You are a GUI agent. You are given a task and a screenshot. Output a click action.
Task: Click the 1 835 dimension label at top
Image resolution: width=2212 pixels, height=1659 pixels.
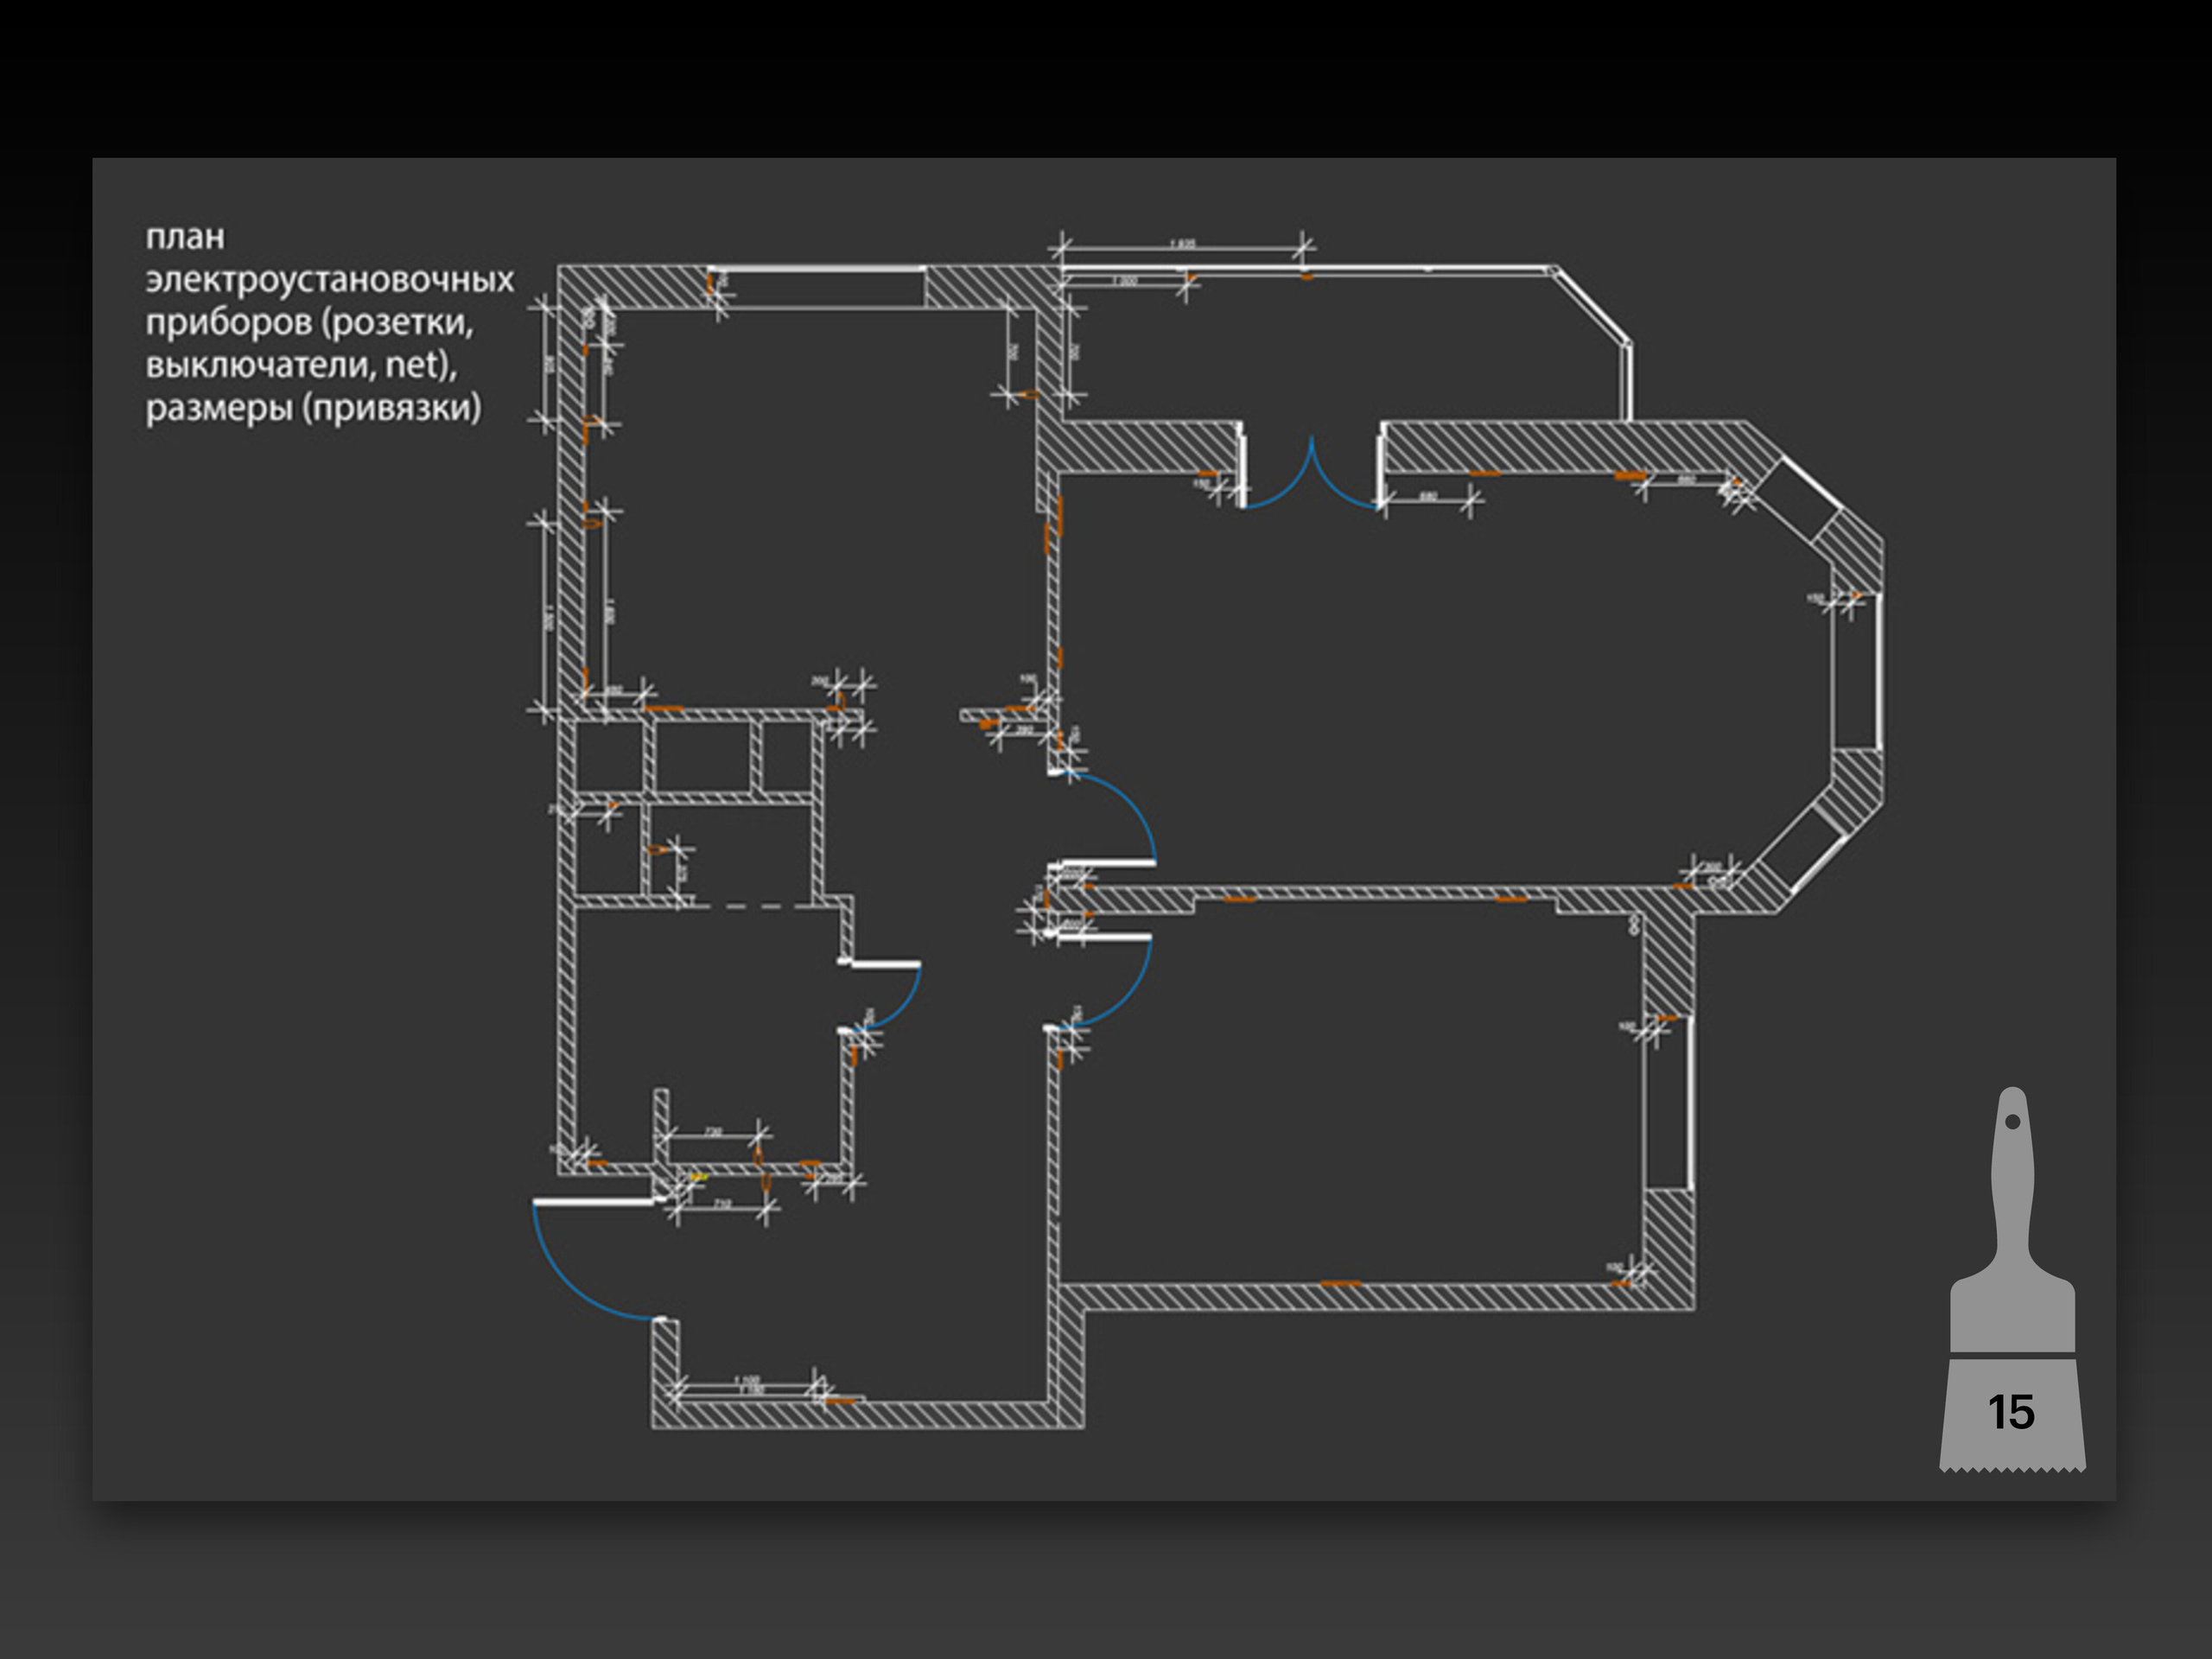coord(1182,244)
